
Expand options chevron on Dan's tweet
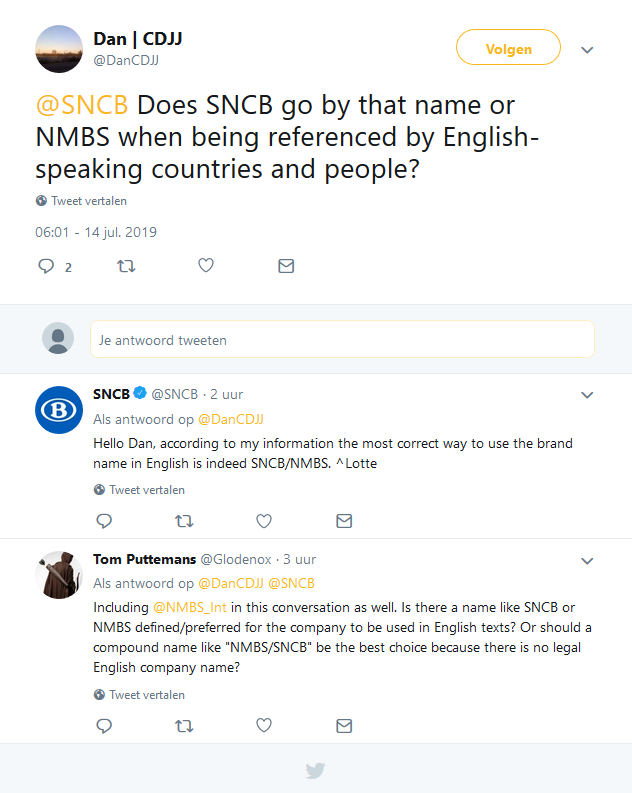pos(588,49)
